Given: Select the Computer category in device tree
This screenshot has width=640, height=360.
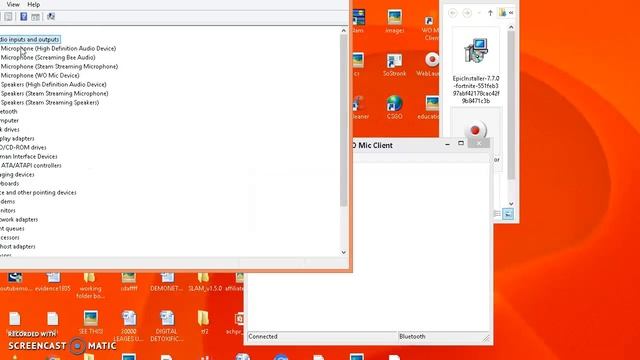Looking at the screenshot, I should click(9, 120).
